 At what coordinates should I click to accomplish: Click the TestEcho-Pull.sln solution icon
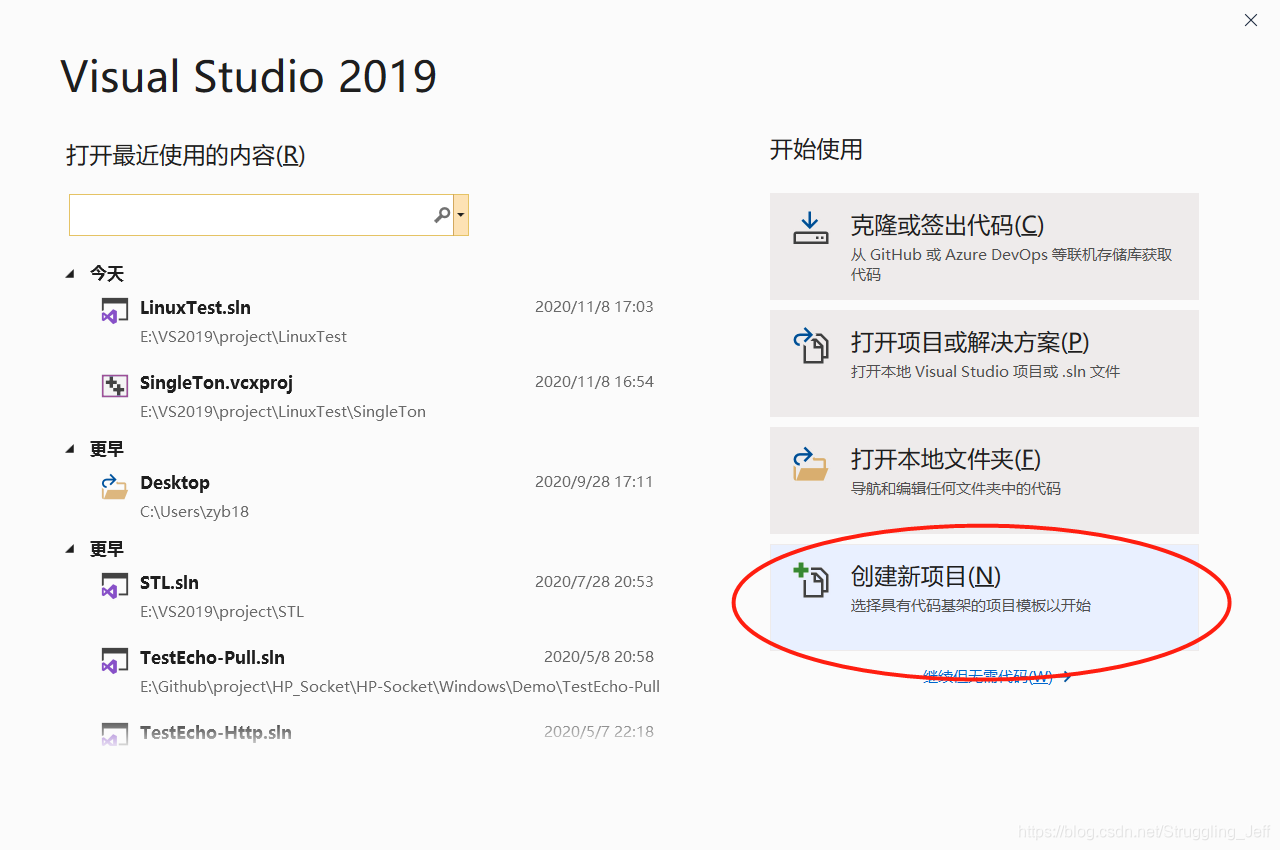click(115, 661)
